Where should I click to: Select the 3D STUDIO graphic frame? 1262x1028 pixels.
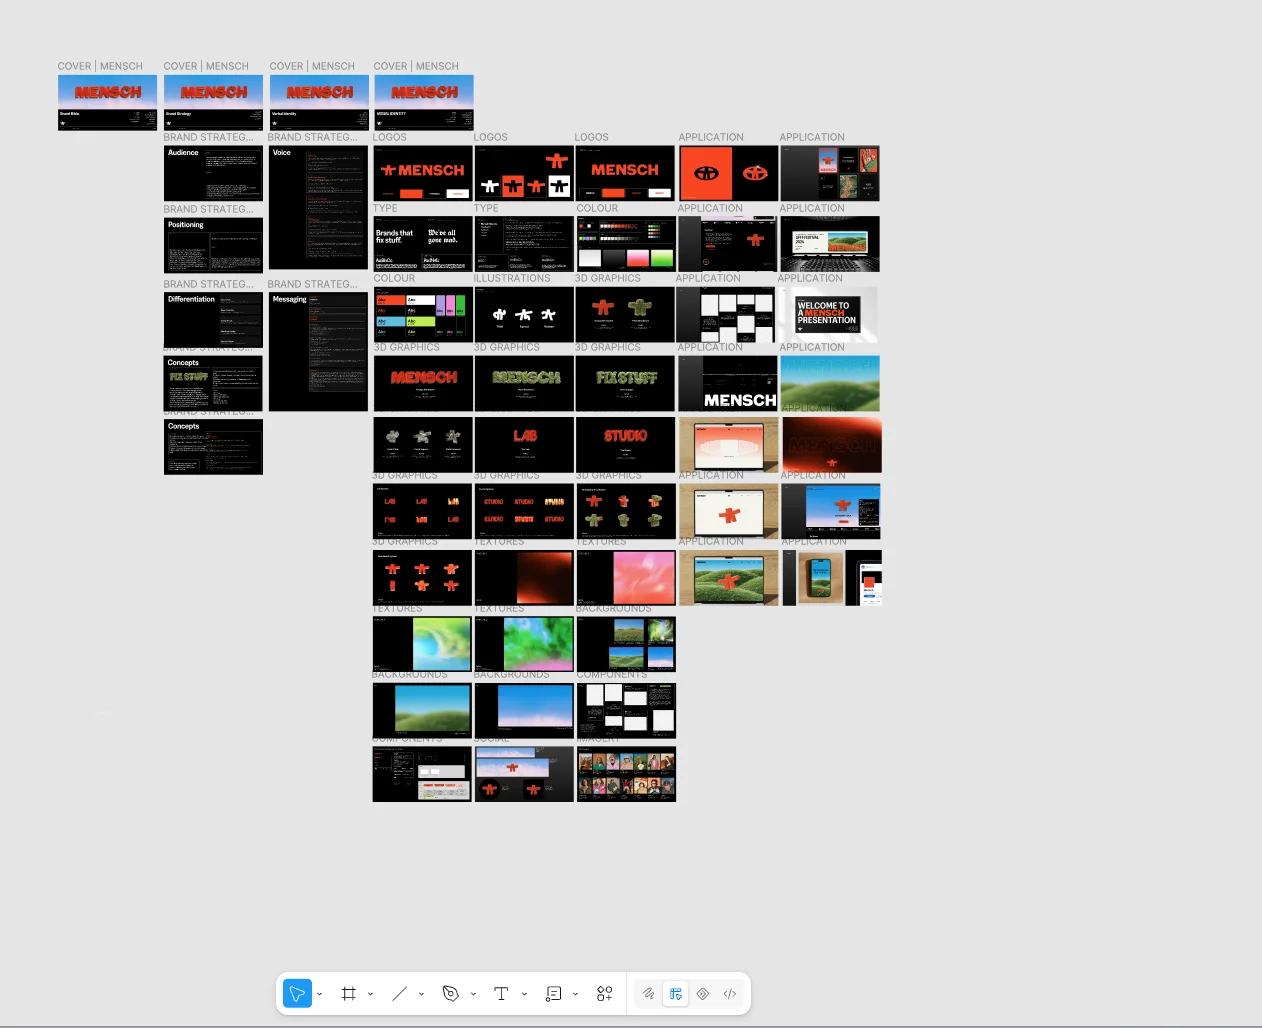coord(625,444)
